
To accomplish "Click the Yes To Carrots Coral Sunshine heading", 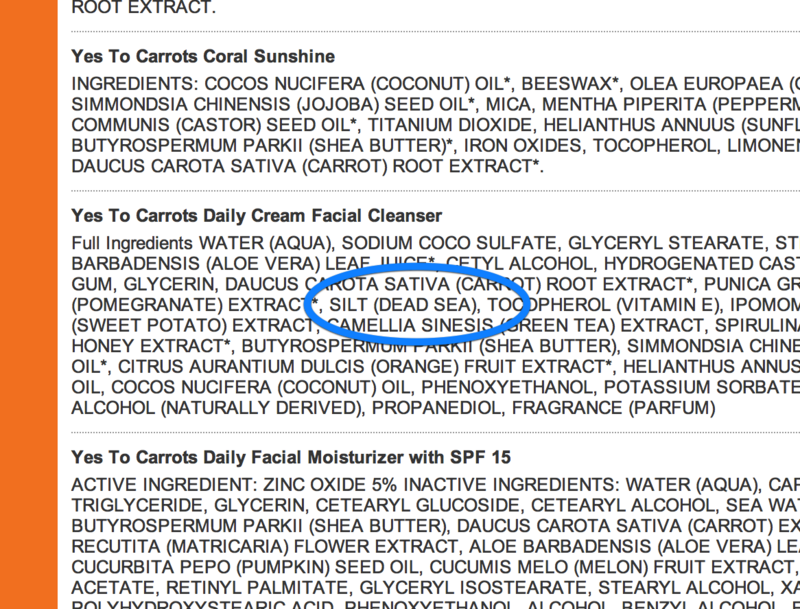I will pos(203,56).
